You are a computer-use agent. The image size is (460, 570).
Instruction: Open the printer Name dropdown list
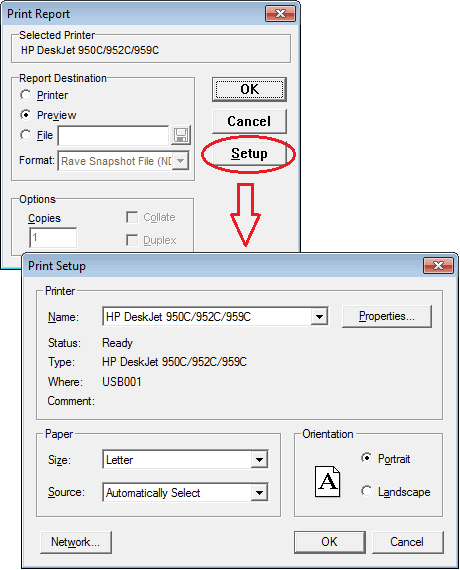pos(319,317)
